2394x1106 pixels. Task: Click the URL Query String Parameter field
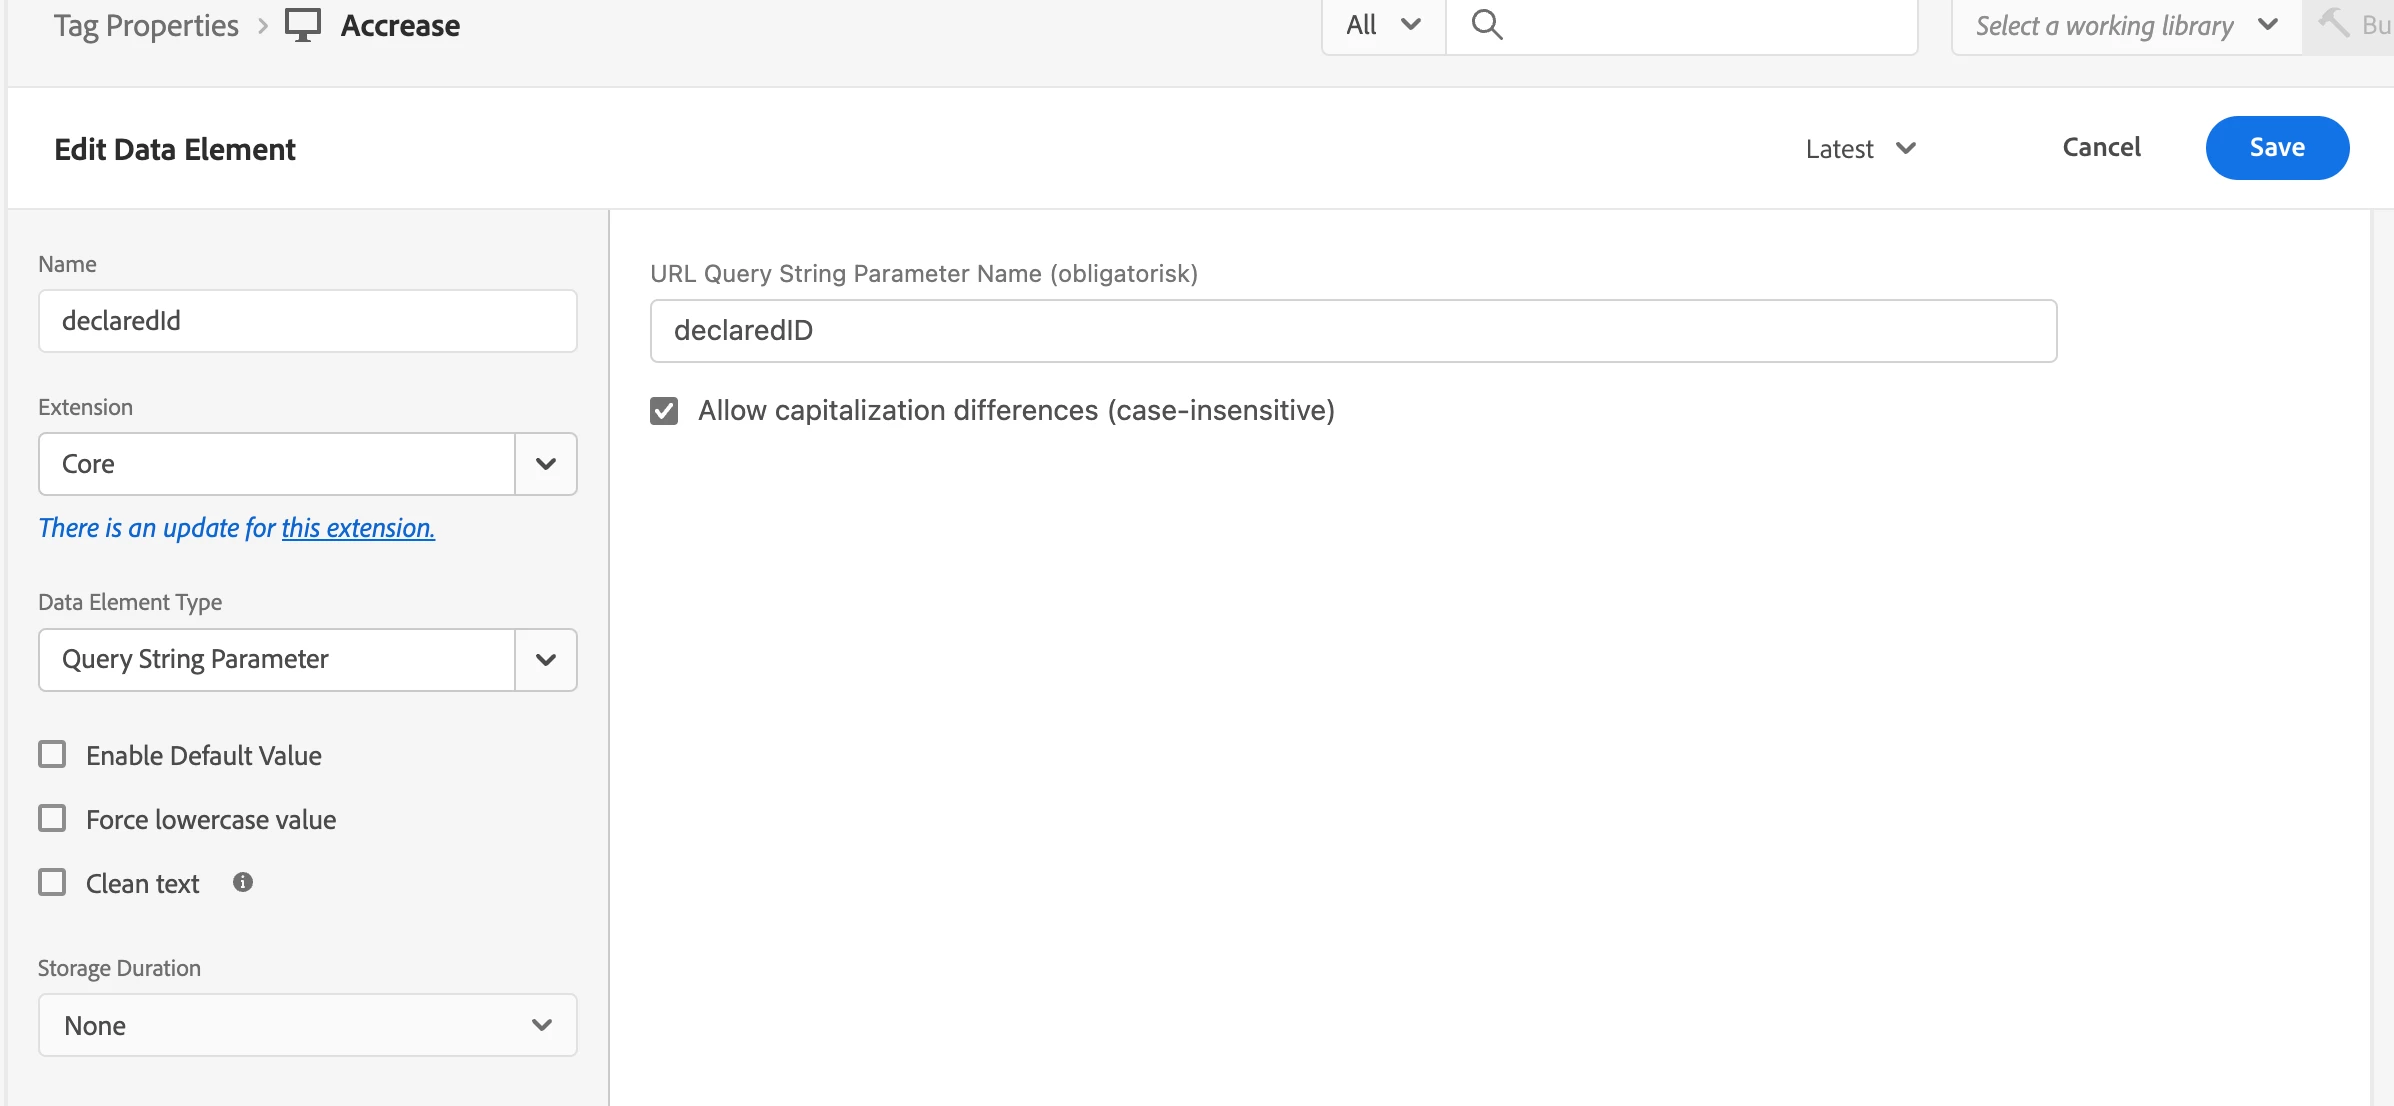(x=1352, y=331)
